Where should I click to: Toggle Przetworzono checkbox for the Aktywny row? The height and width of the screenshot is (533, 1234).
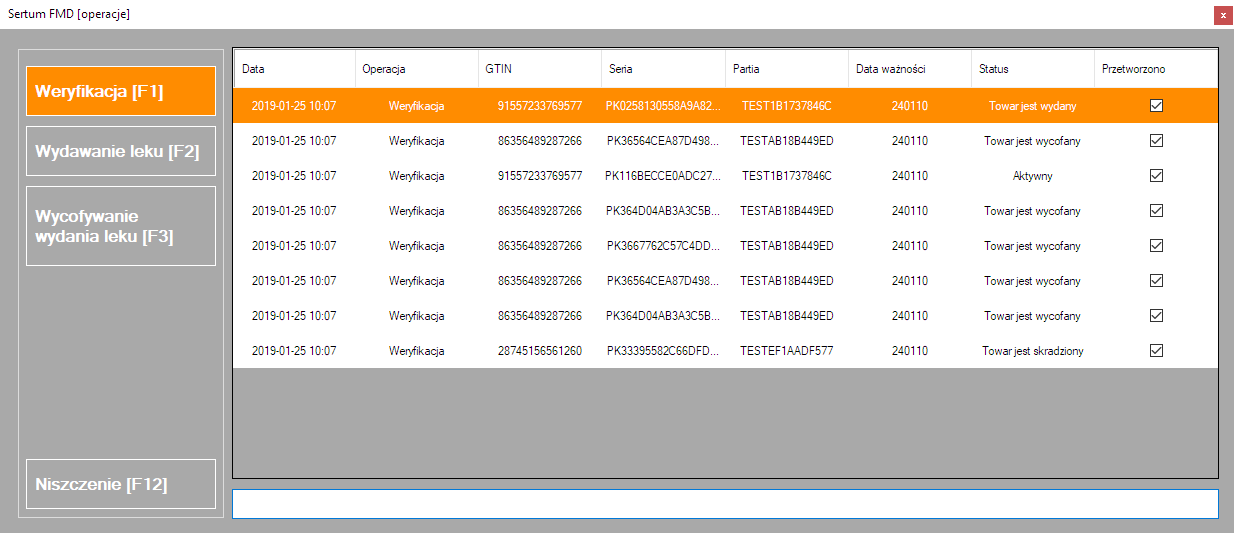click(x=1156, y=176)
